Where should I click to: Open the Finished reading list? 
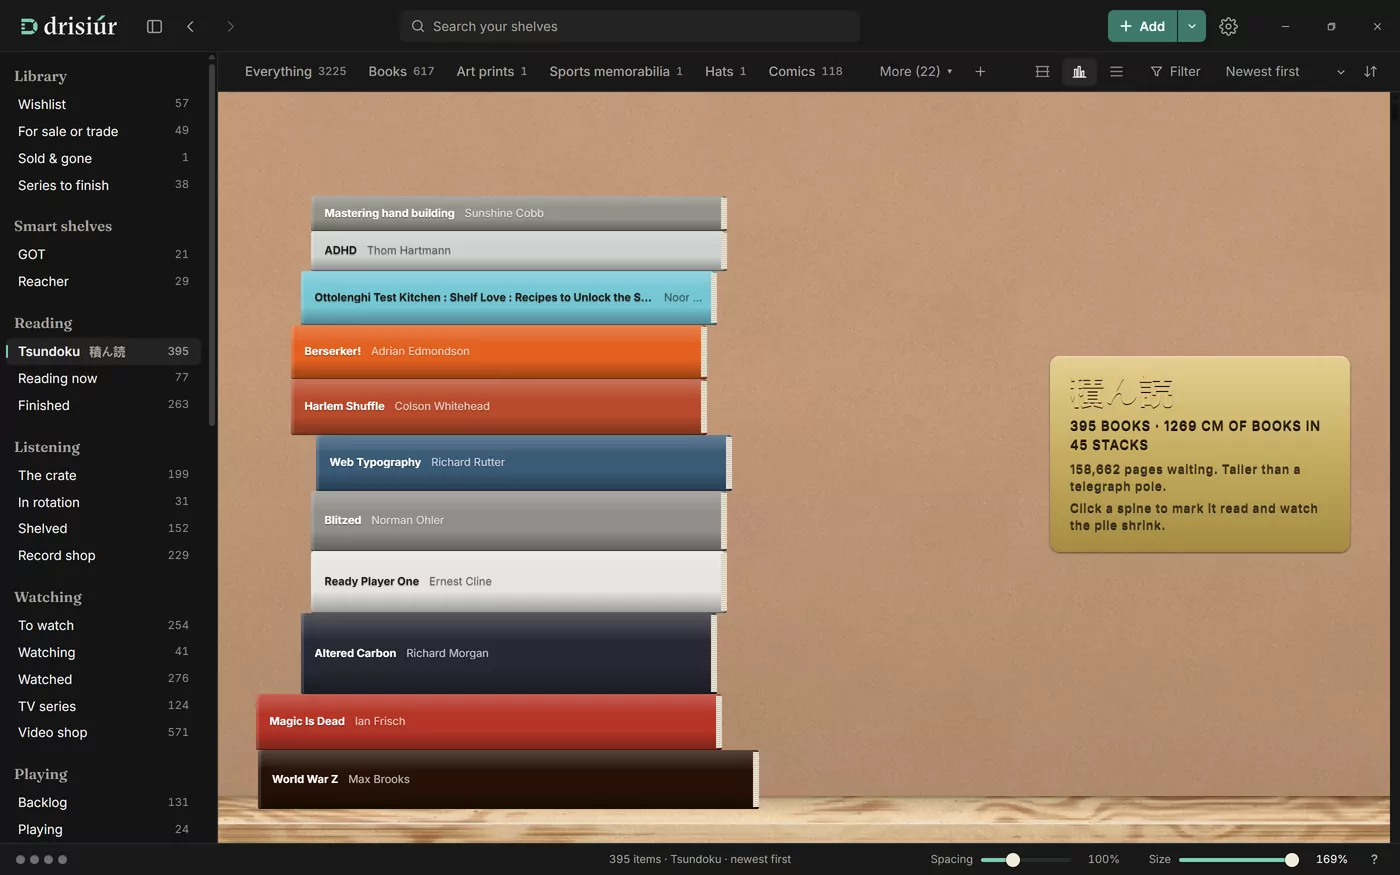tap(103, 405)
